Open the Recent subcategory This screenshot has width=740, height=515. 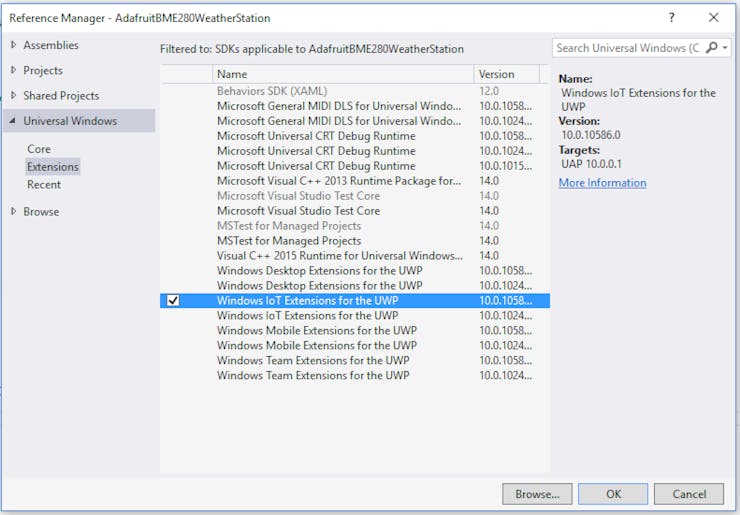point(44,185)
